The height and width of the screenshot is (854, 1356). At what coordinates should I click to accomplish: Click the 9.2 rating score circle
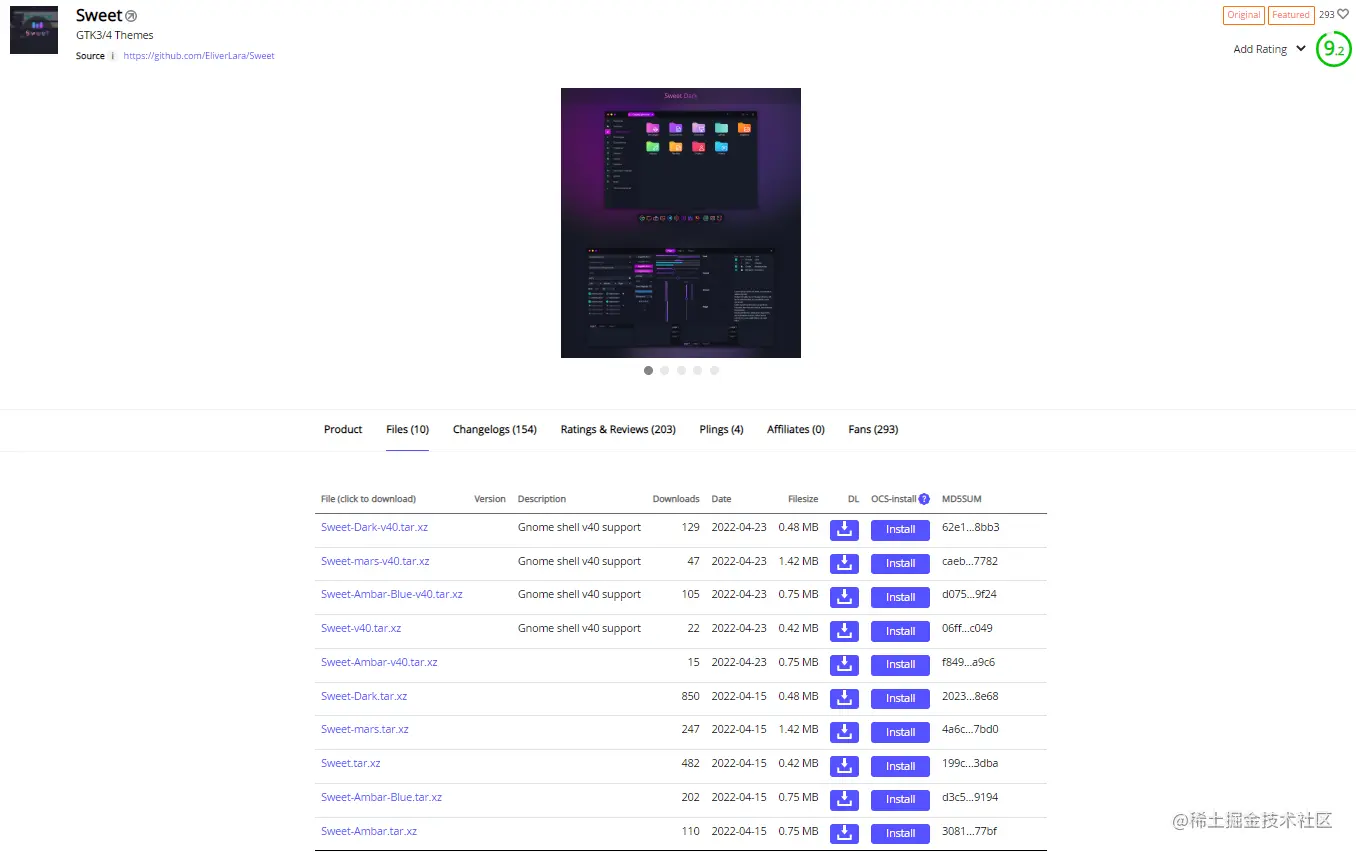coord(1333,48)
